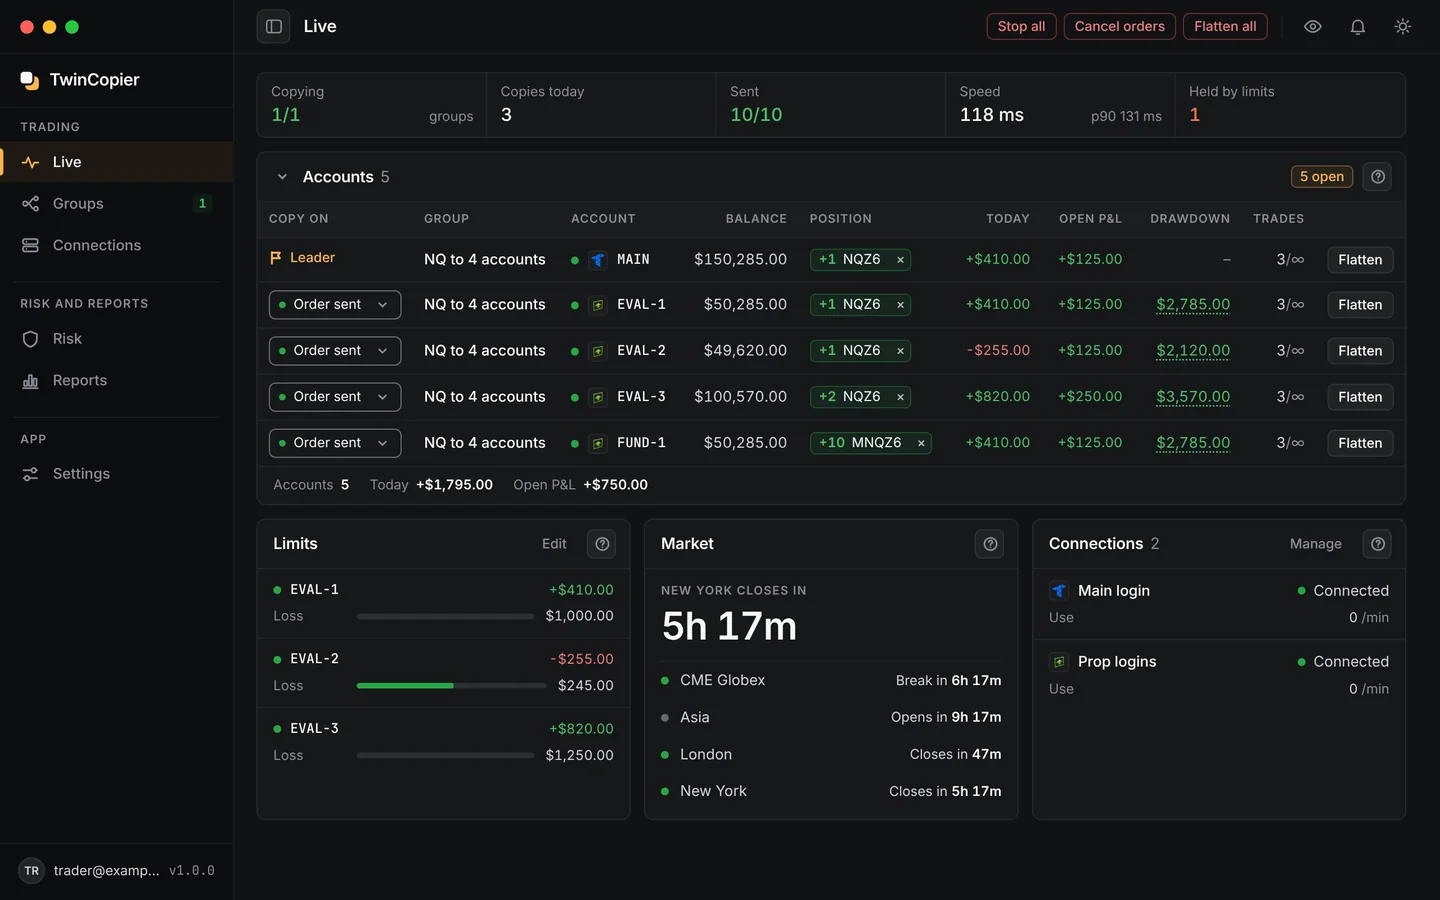1440x900 pixels.
Task: Click EVAL-1 drawdown value $2,785.00
Action: [1193, 305]
